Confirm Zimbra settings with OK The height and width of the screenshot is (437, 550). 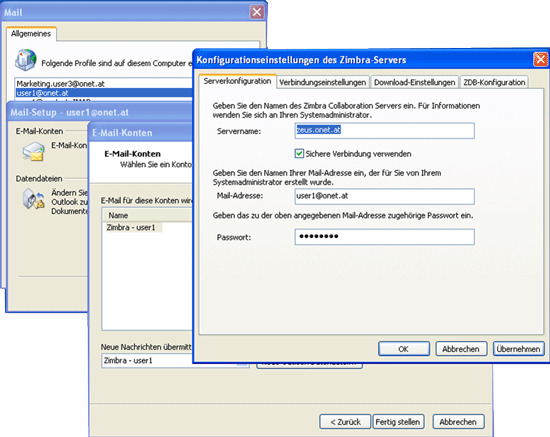coord(404,349)
